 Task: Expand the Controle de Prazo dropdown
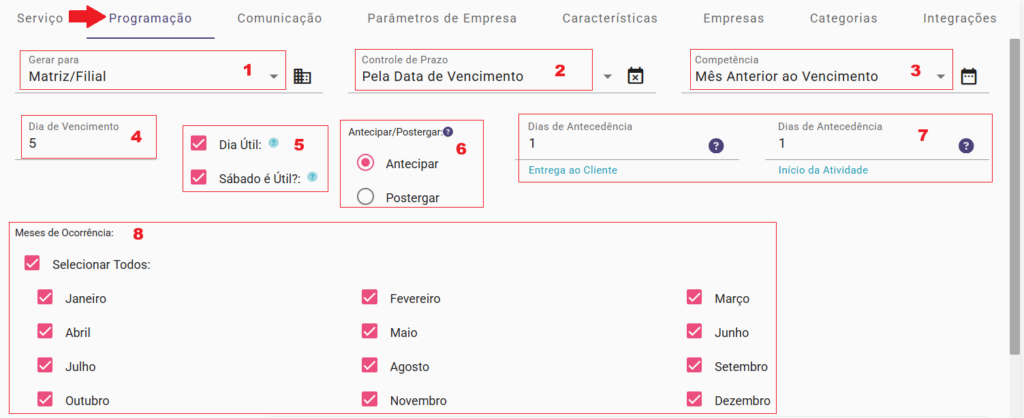click(606, 77)
